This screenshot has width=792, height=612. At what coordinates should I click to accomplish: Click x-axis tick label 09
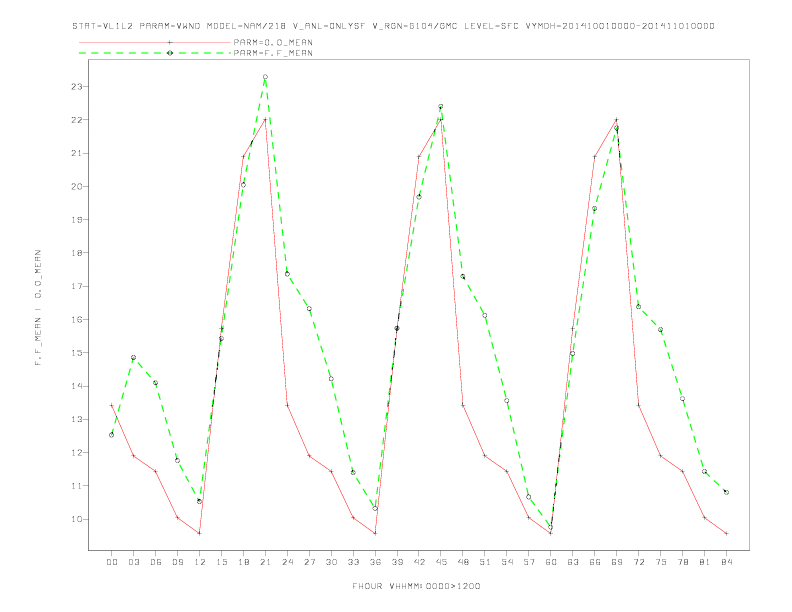(x=177, y=562)
